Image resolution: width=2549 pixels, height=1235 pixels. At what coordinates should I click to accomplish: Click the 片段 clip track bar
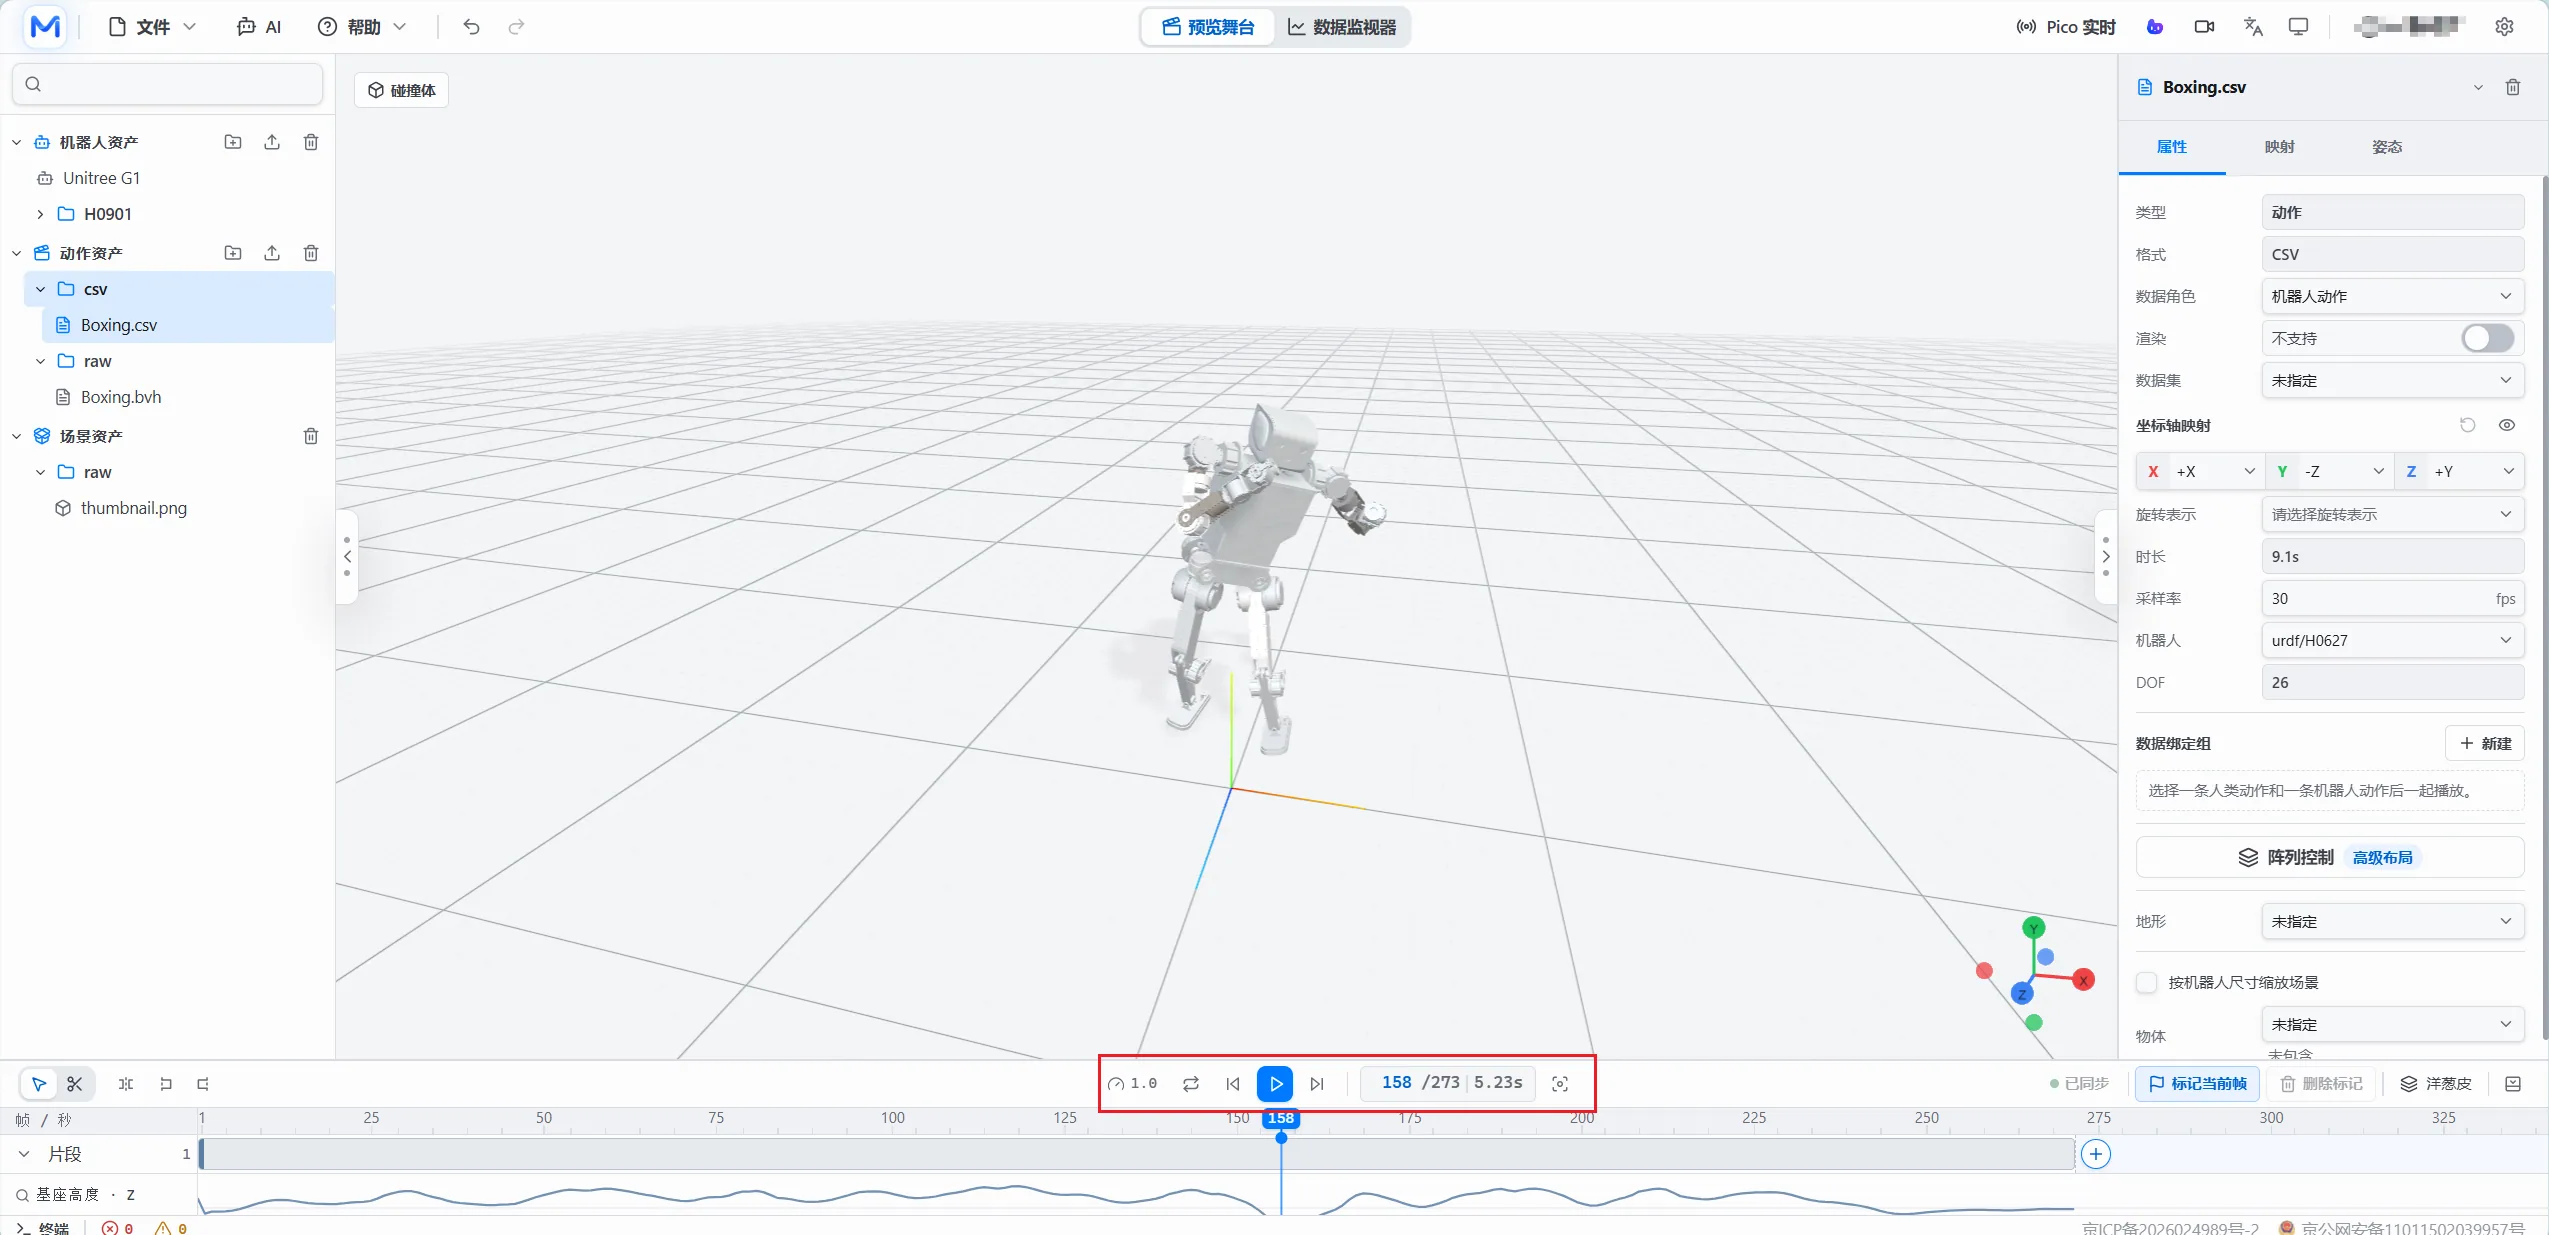1137,1154
